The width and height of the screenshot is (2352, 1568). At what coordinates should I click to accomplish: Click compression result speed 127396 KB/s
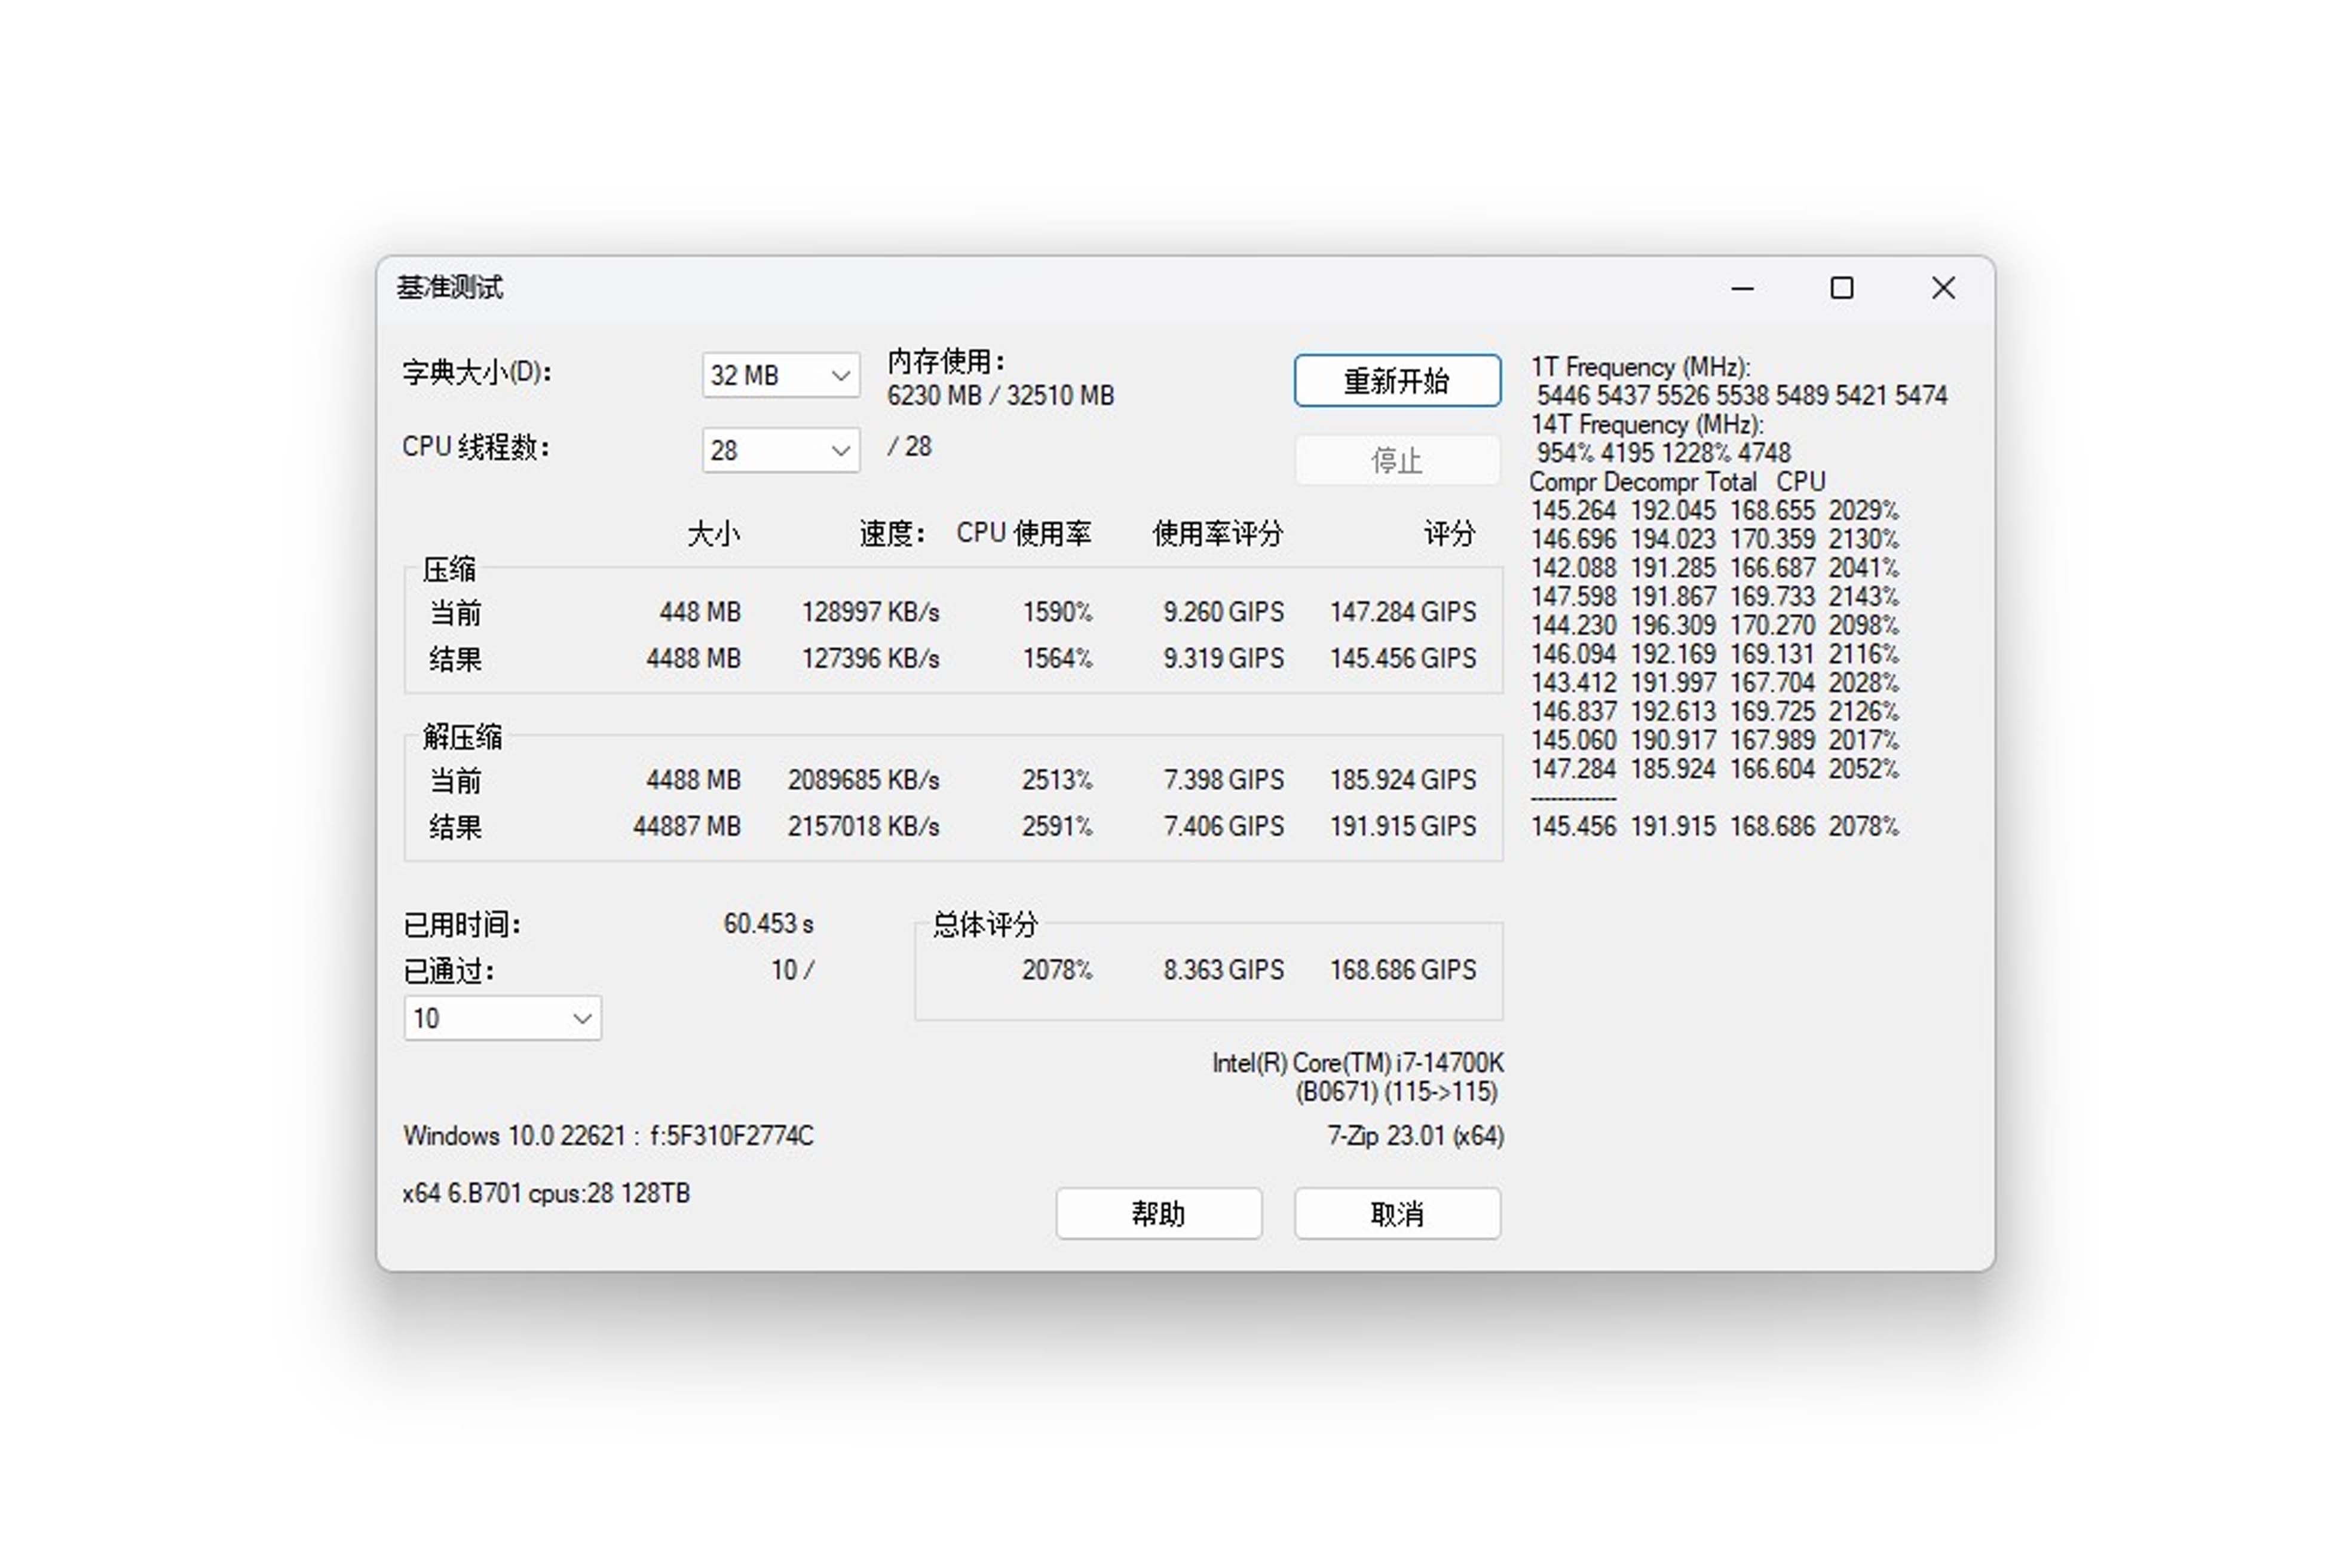[x=870, y=659]
